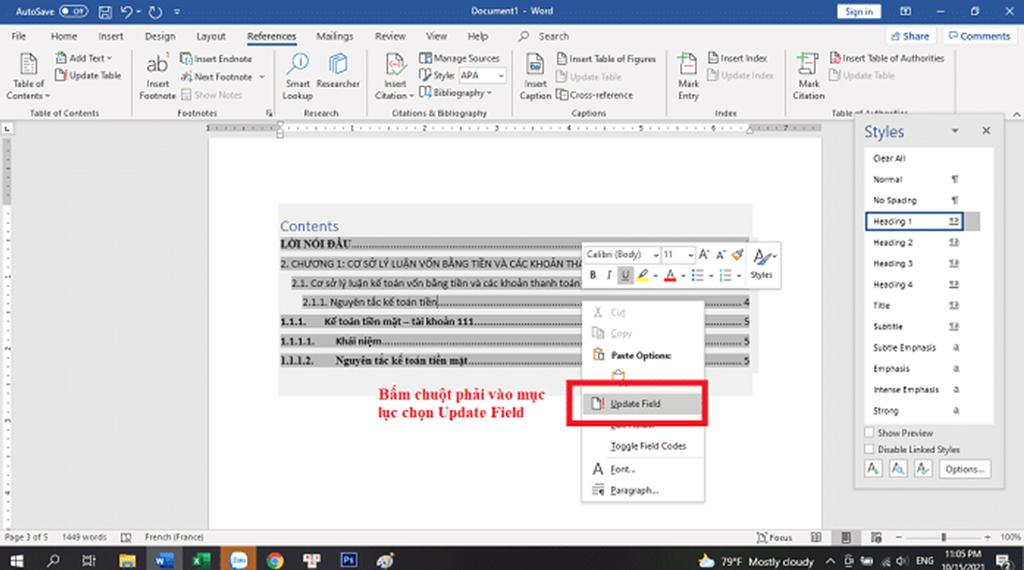Customize Quick Access Toolbar dropdown

click(x=177, y=12)
